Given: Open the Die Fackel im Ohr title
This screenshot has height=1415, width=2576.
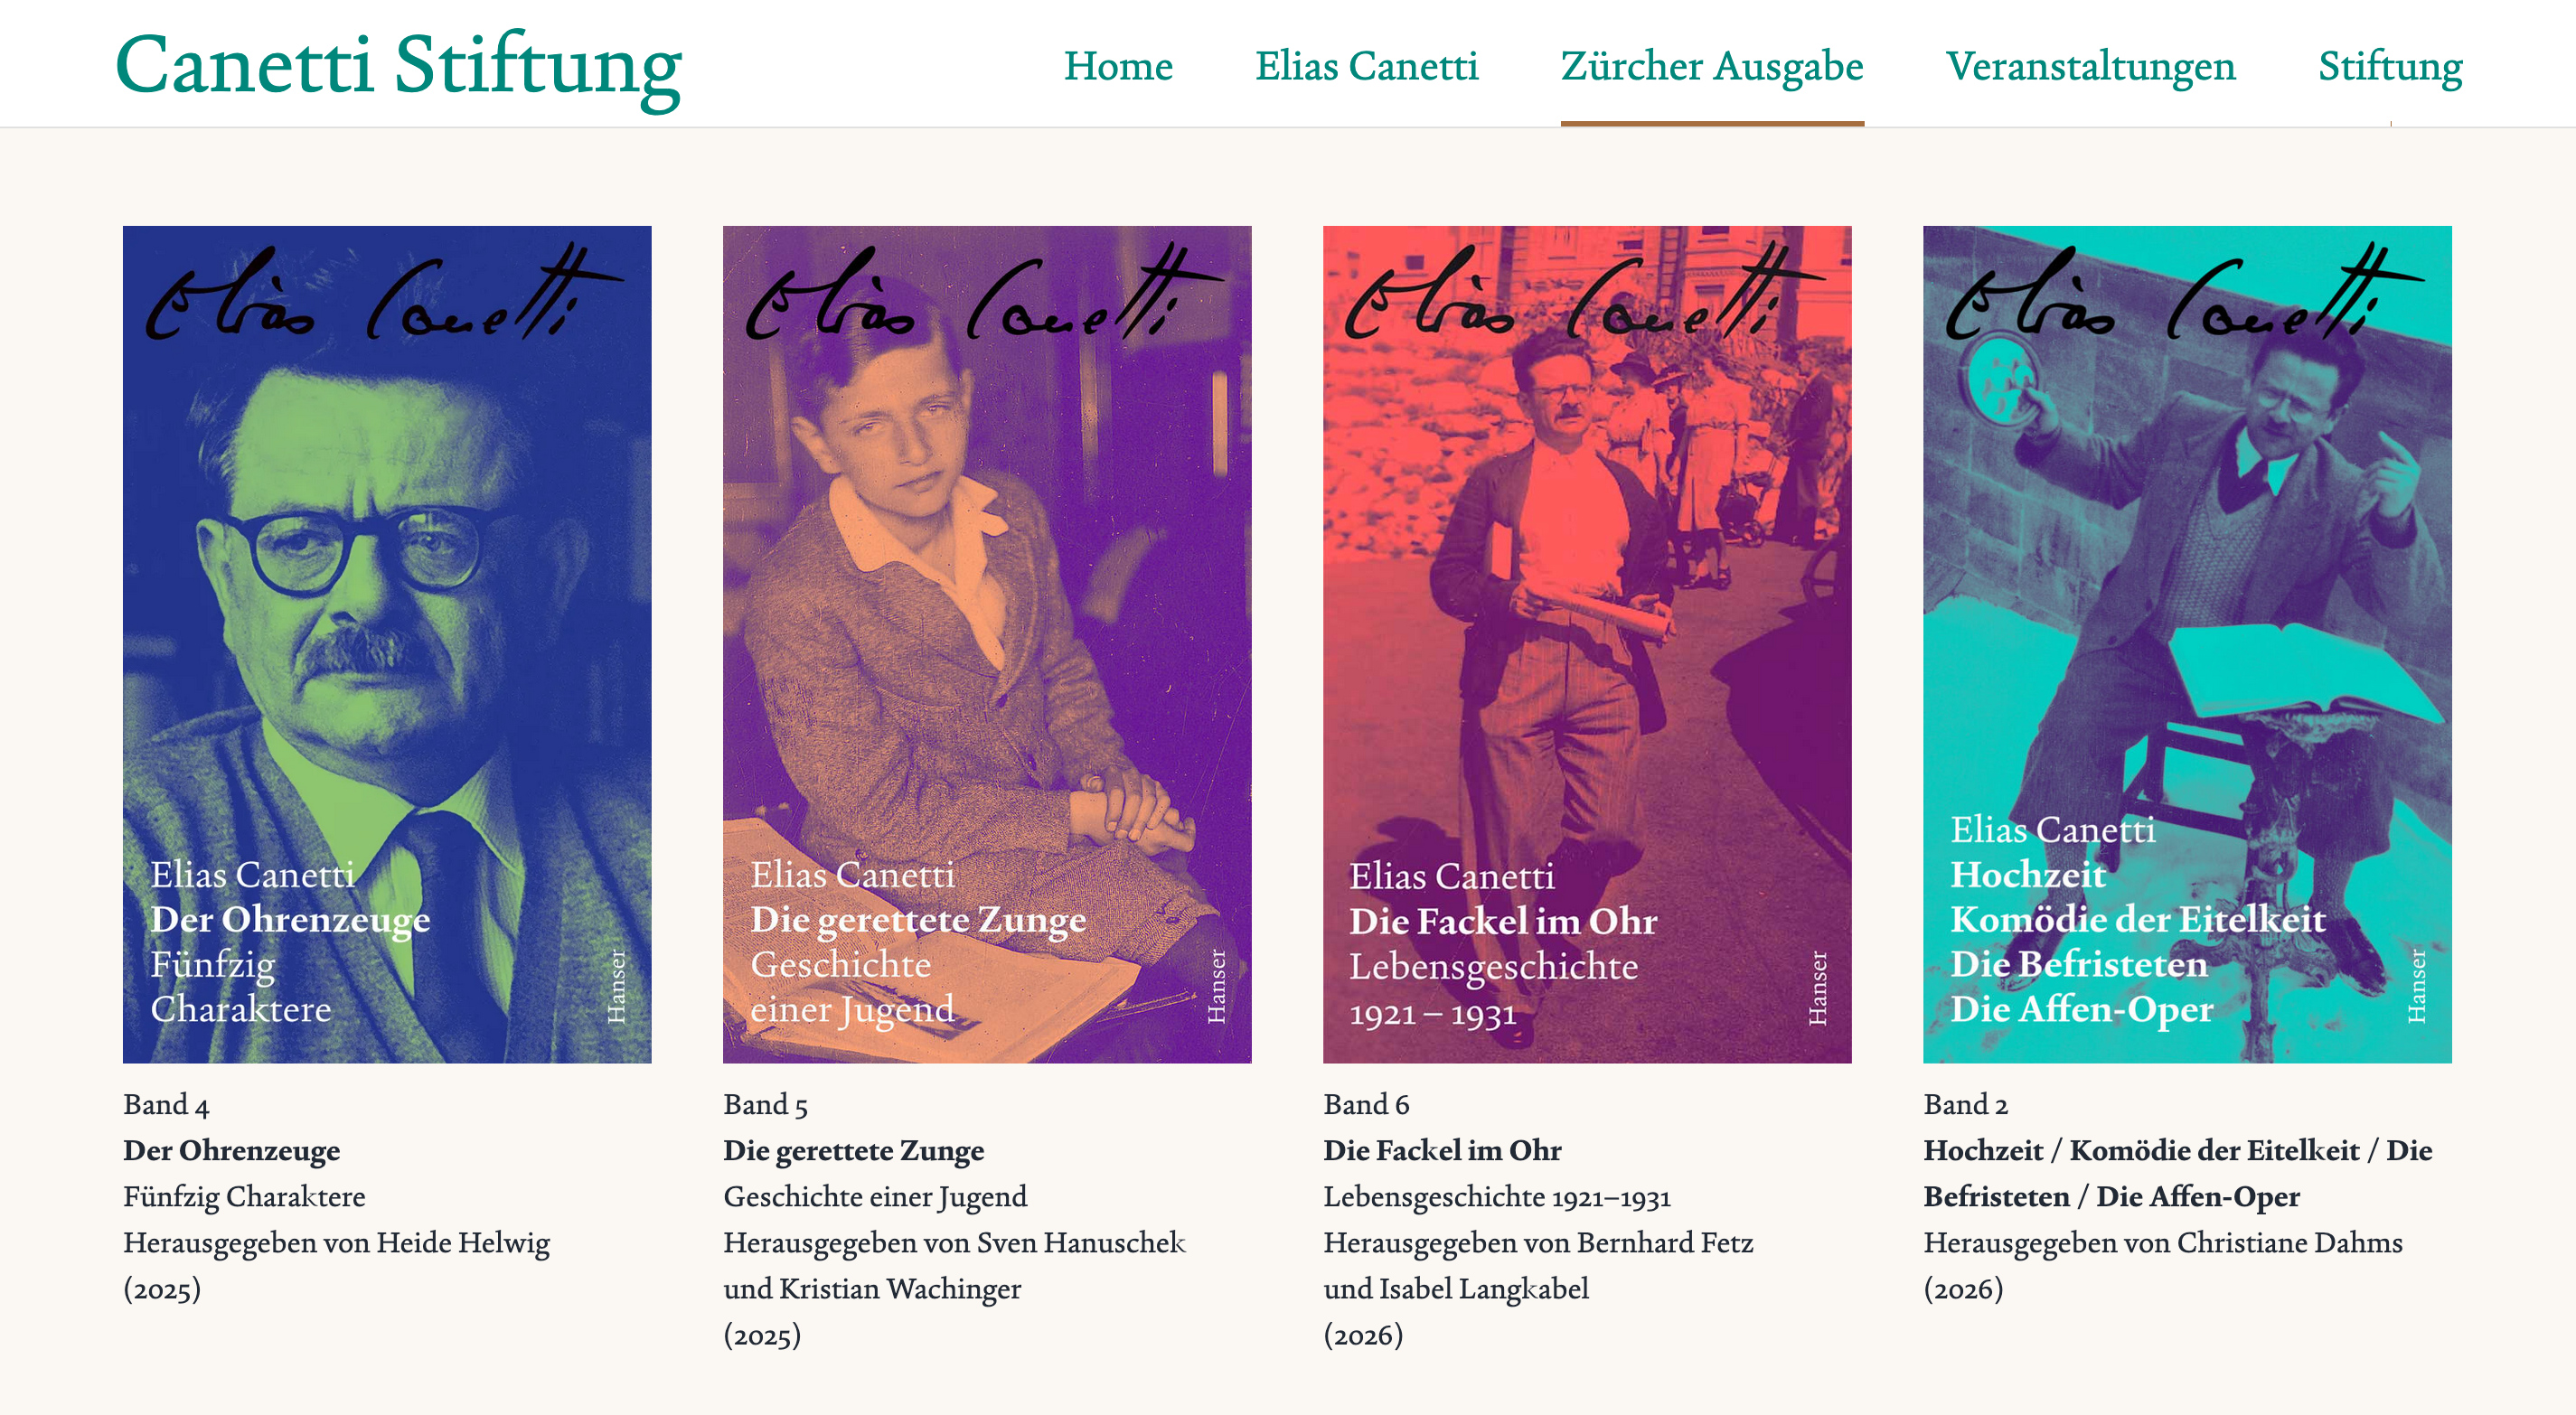Looking at the screenshot, I should 1442,1150.
